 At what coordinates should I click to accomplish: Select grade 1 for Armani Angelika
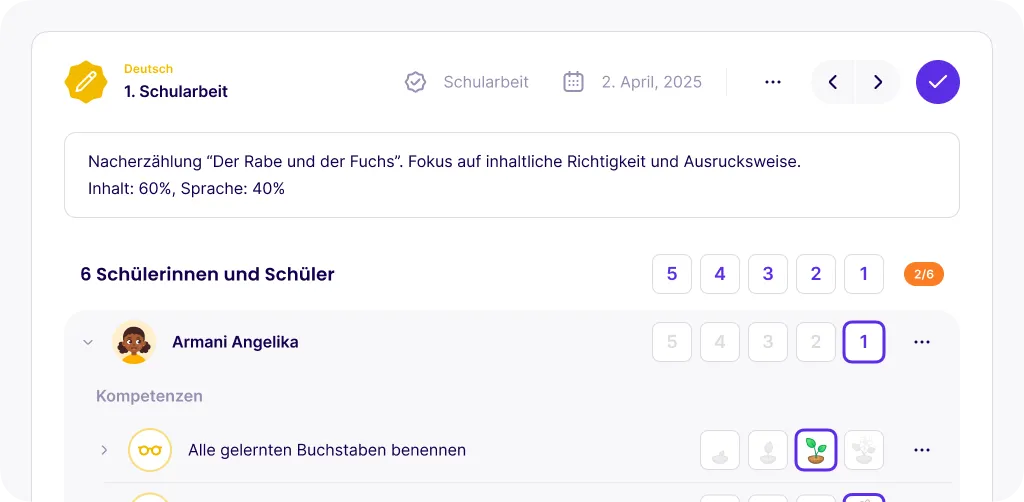click(864, 342)
